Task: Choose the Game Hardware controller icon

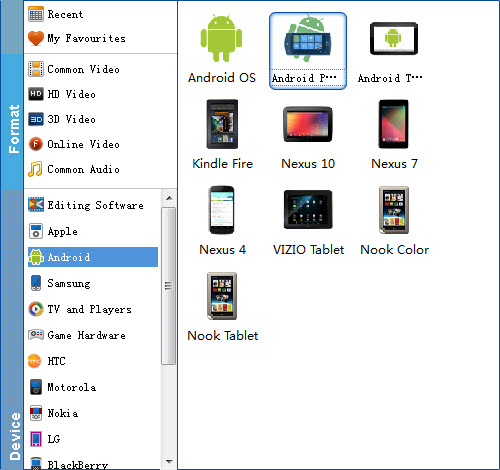Action: (36, 335)
